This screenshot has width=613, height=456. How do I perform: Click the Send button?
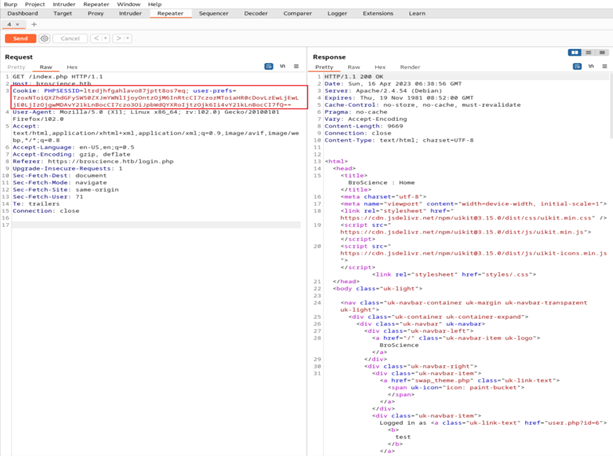tap(20, 38)
